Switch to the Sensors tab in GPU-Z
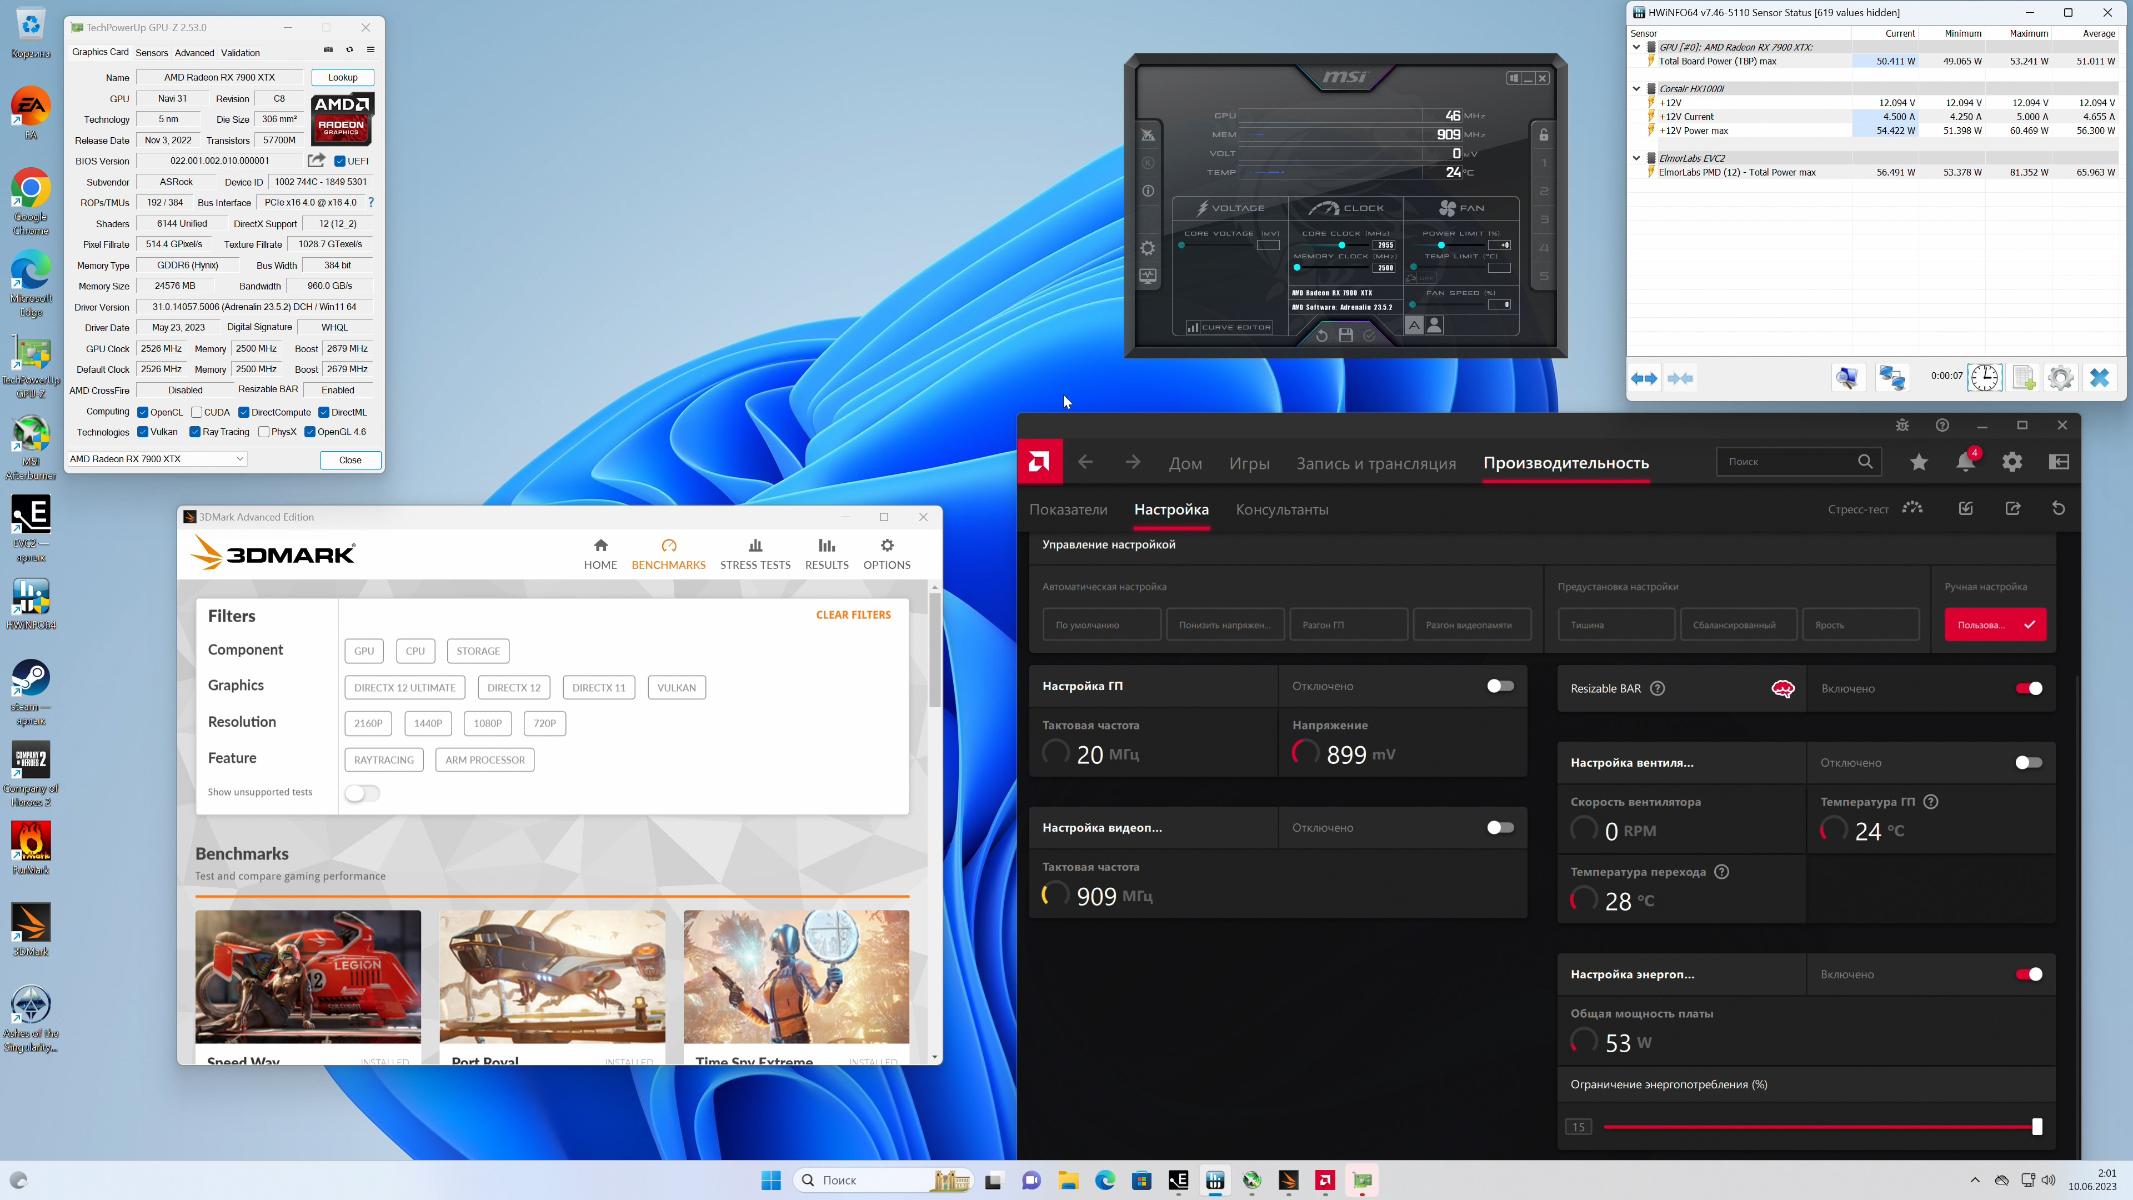2133x1200 pixels. coord(151,53)
